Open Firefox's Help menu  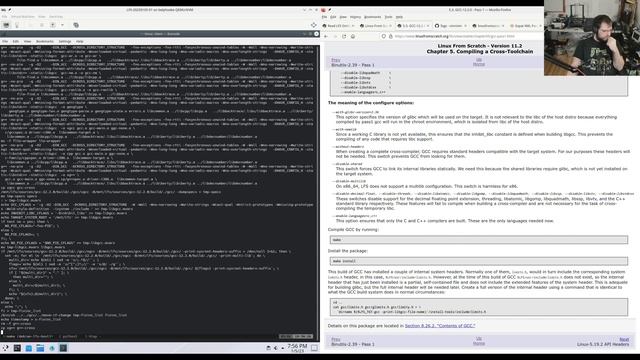point(399,17)
